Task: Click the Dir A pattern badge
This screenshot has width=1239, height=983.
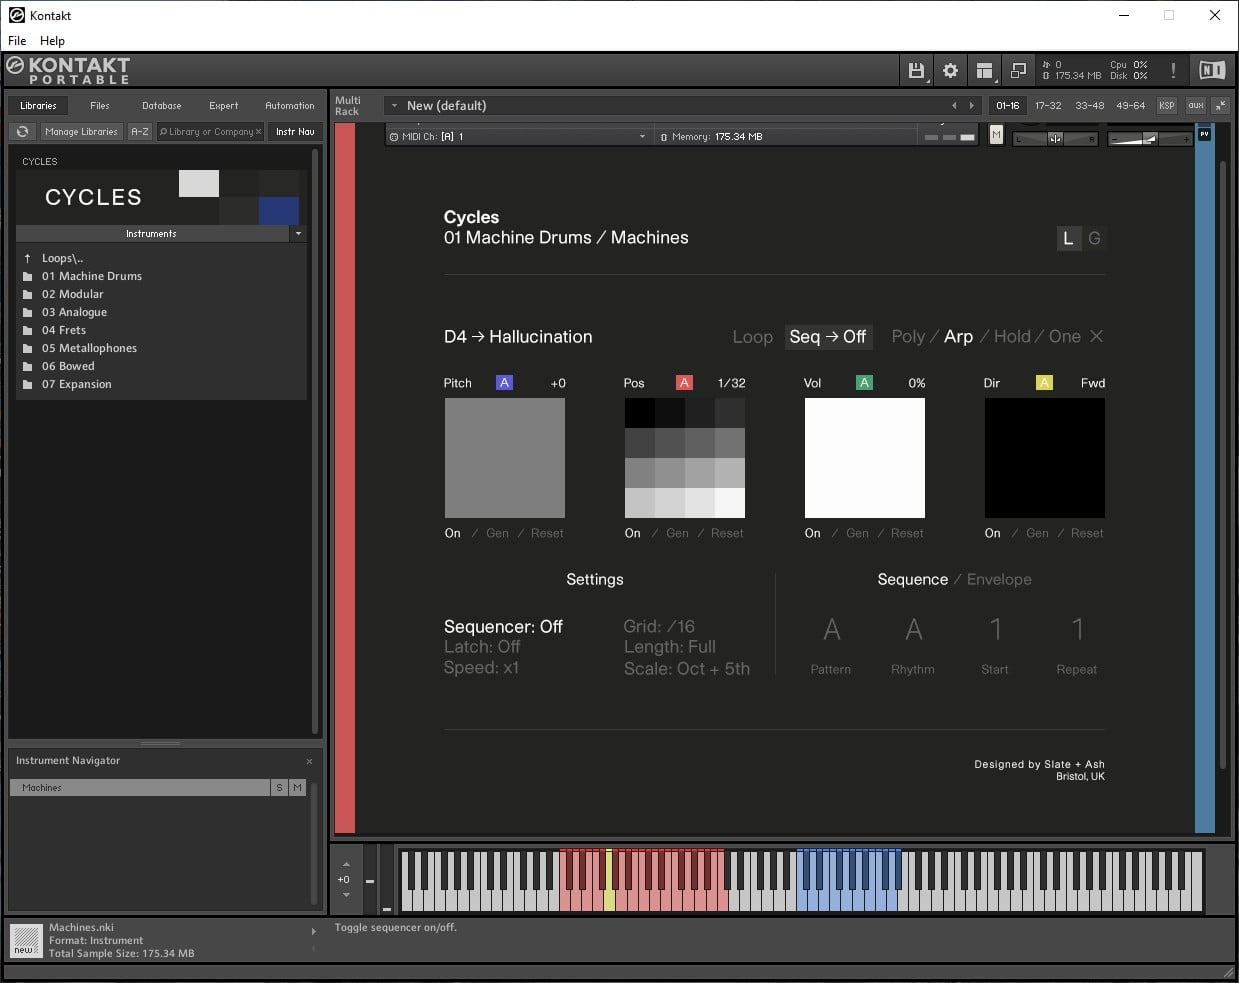Action: [1044, 382]
